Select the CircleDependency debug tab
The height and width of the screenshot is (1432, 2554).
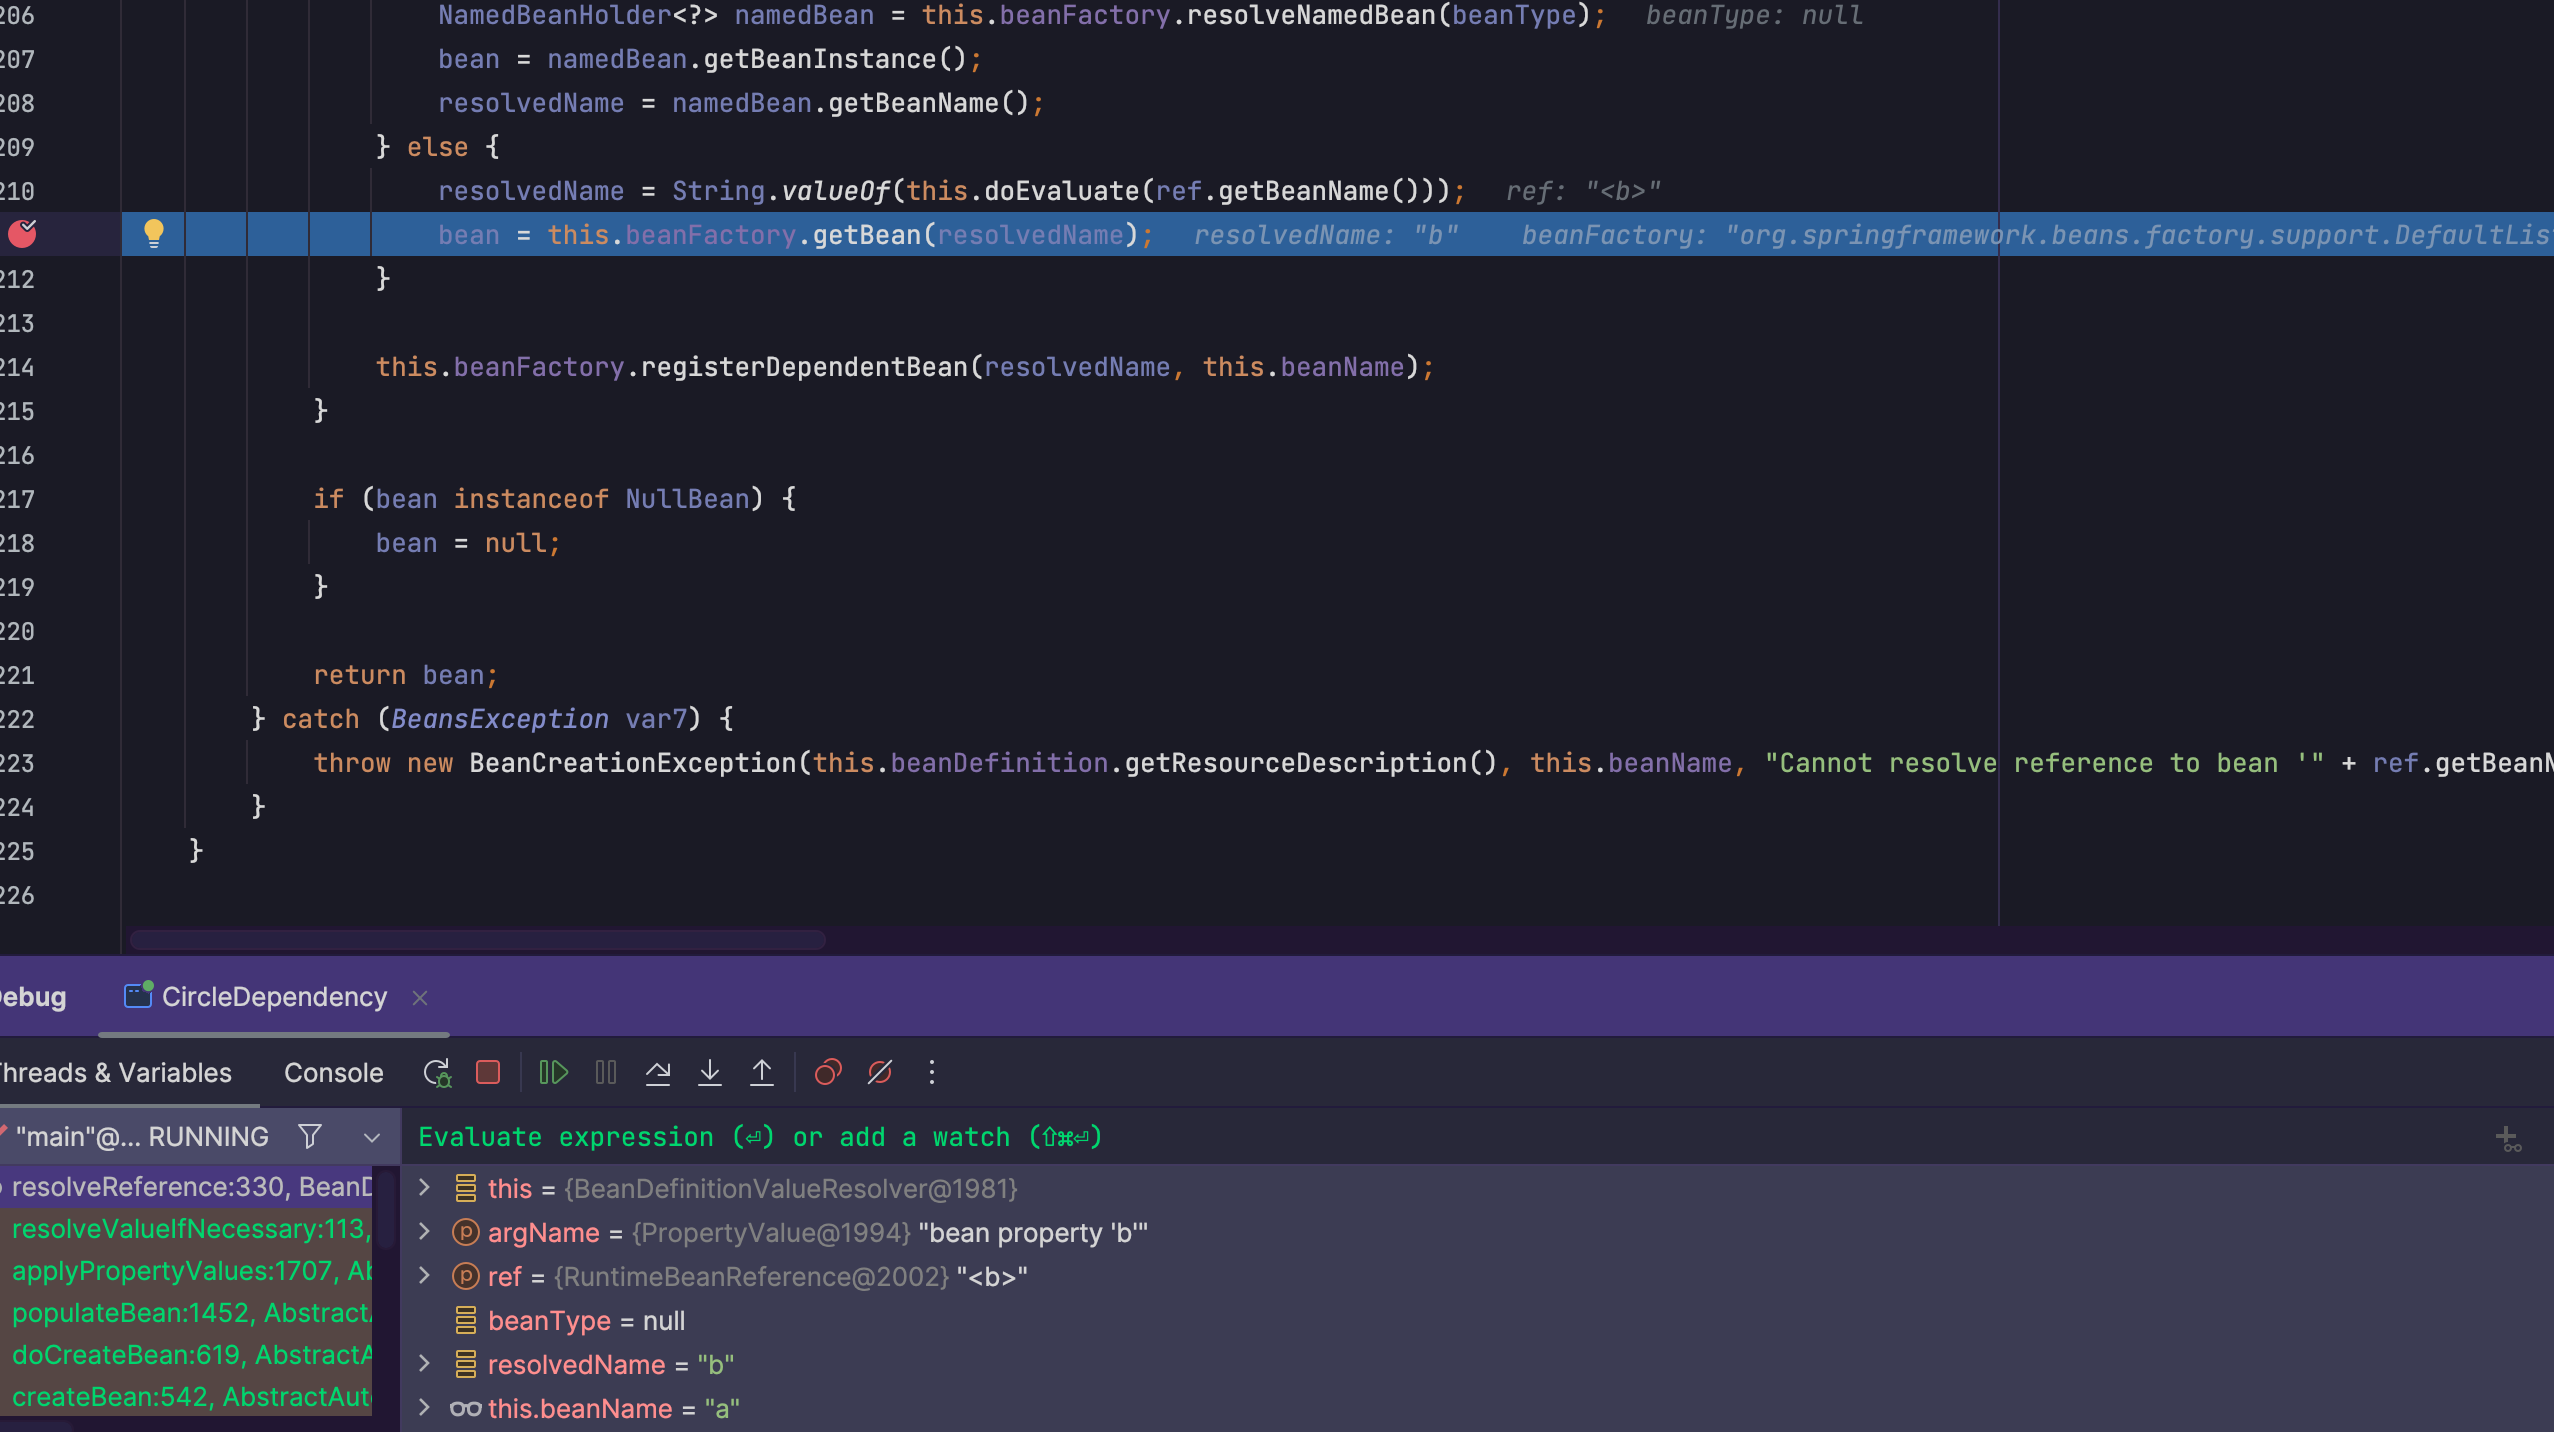tap(273, 997)
